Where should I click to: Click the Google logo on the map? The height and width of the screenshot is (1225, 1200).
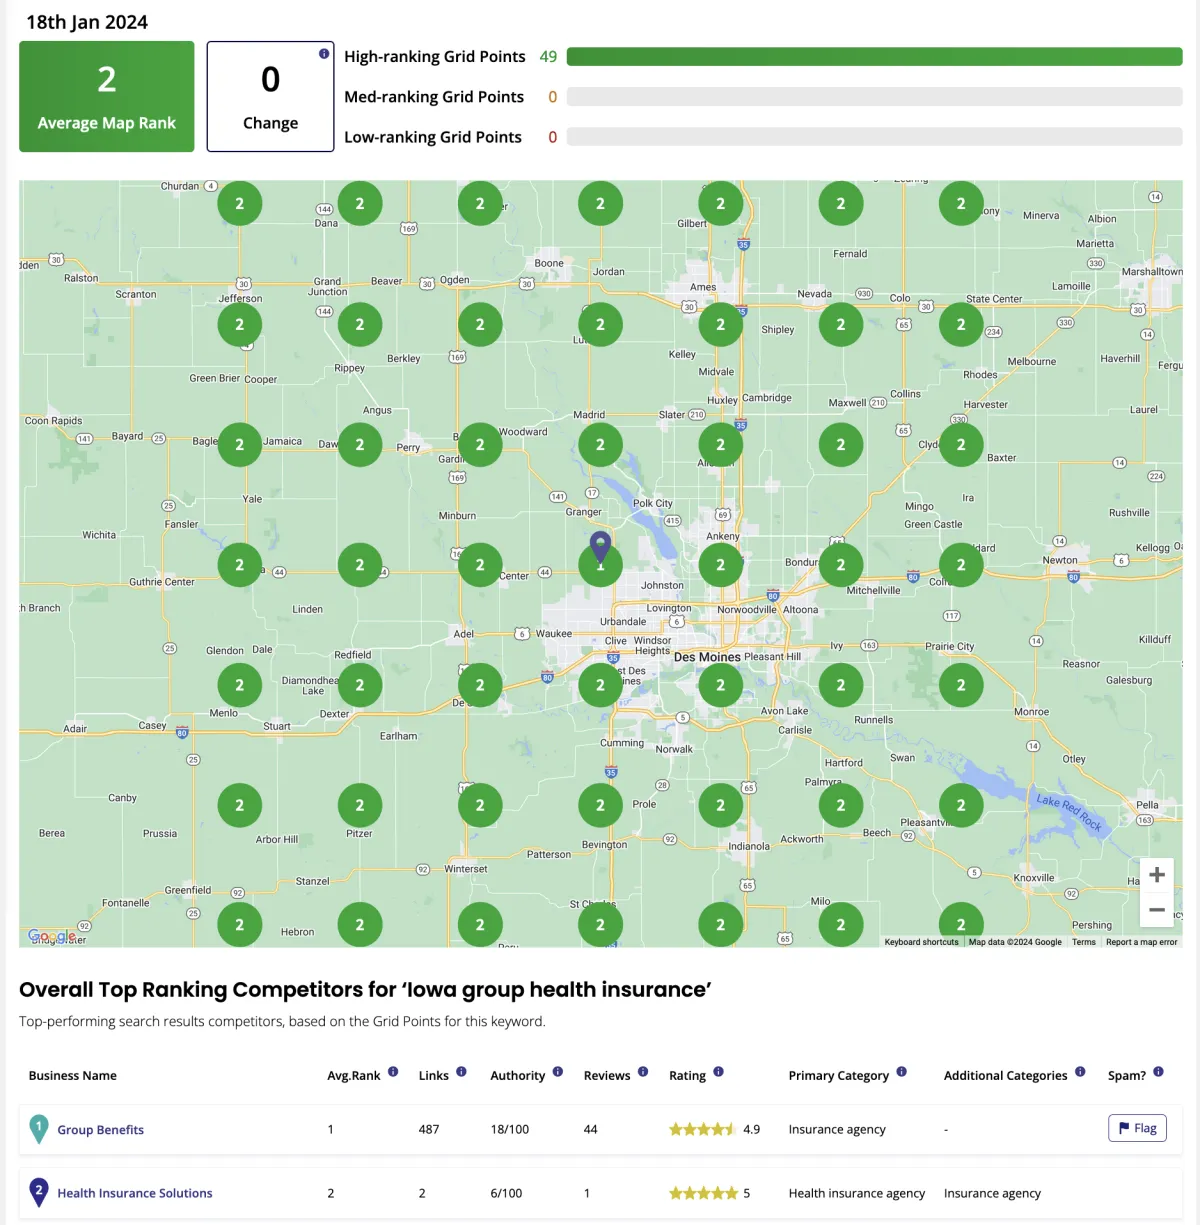52,937
